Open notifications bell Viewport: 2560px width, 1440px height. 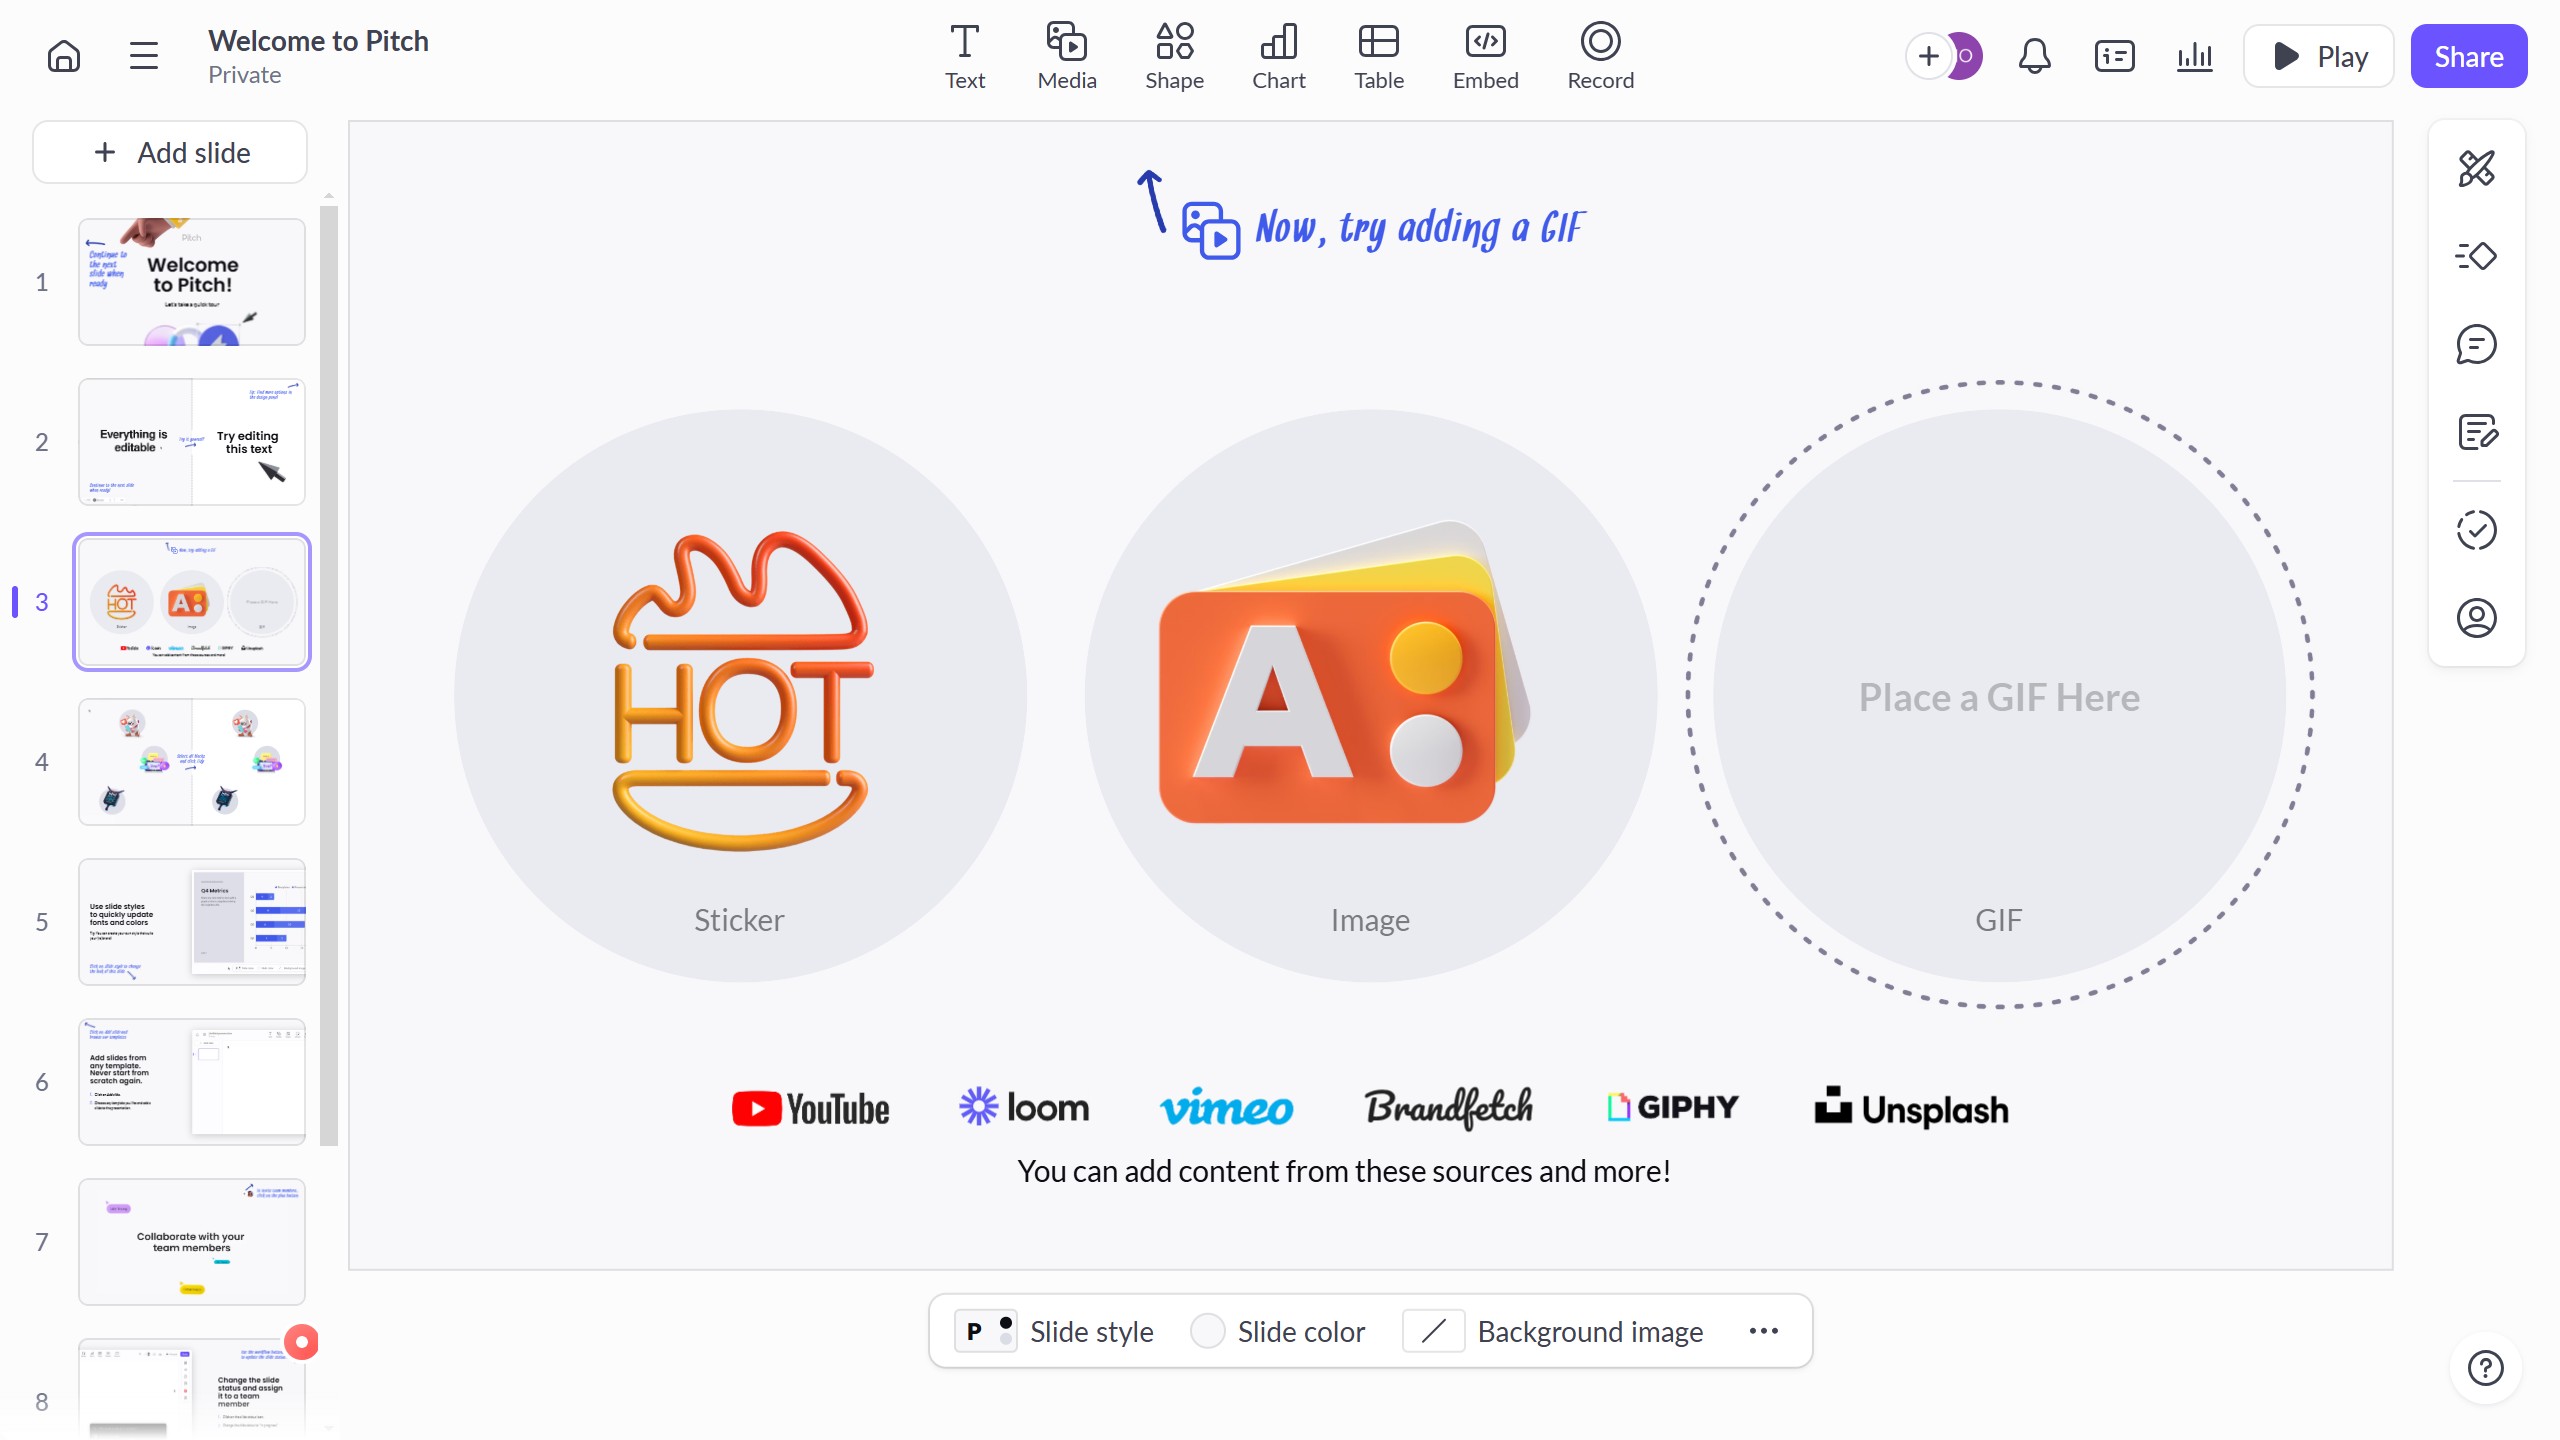[x=2034, y=56]
